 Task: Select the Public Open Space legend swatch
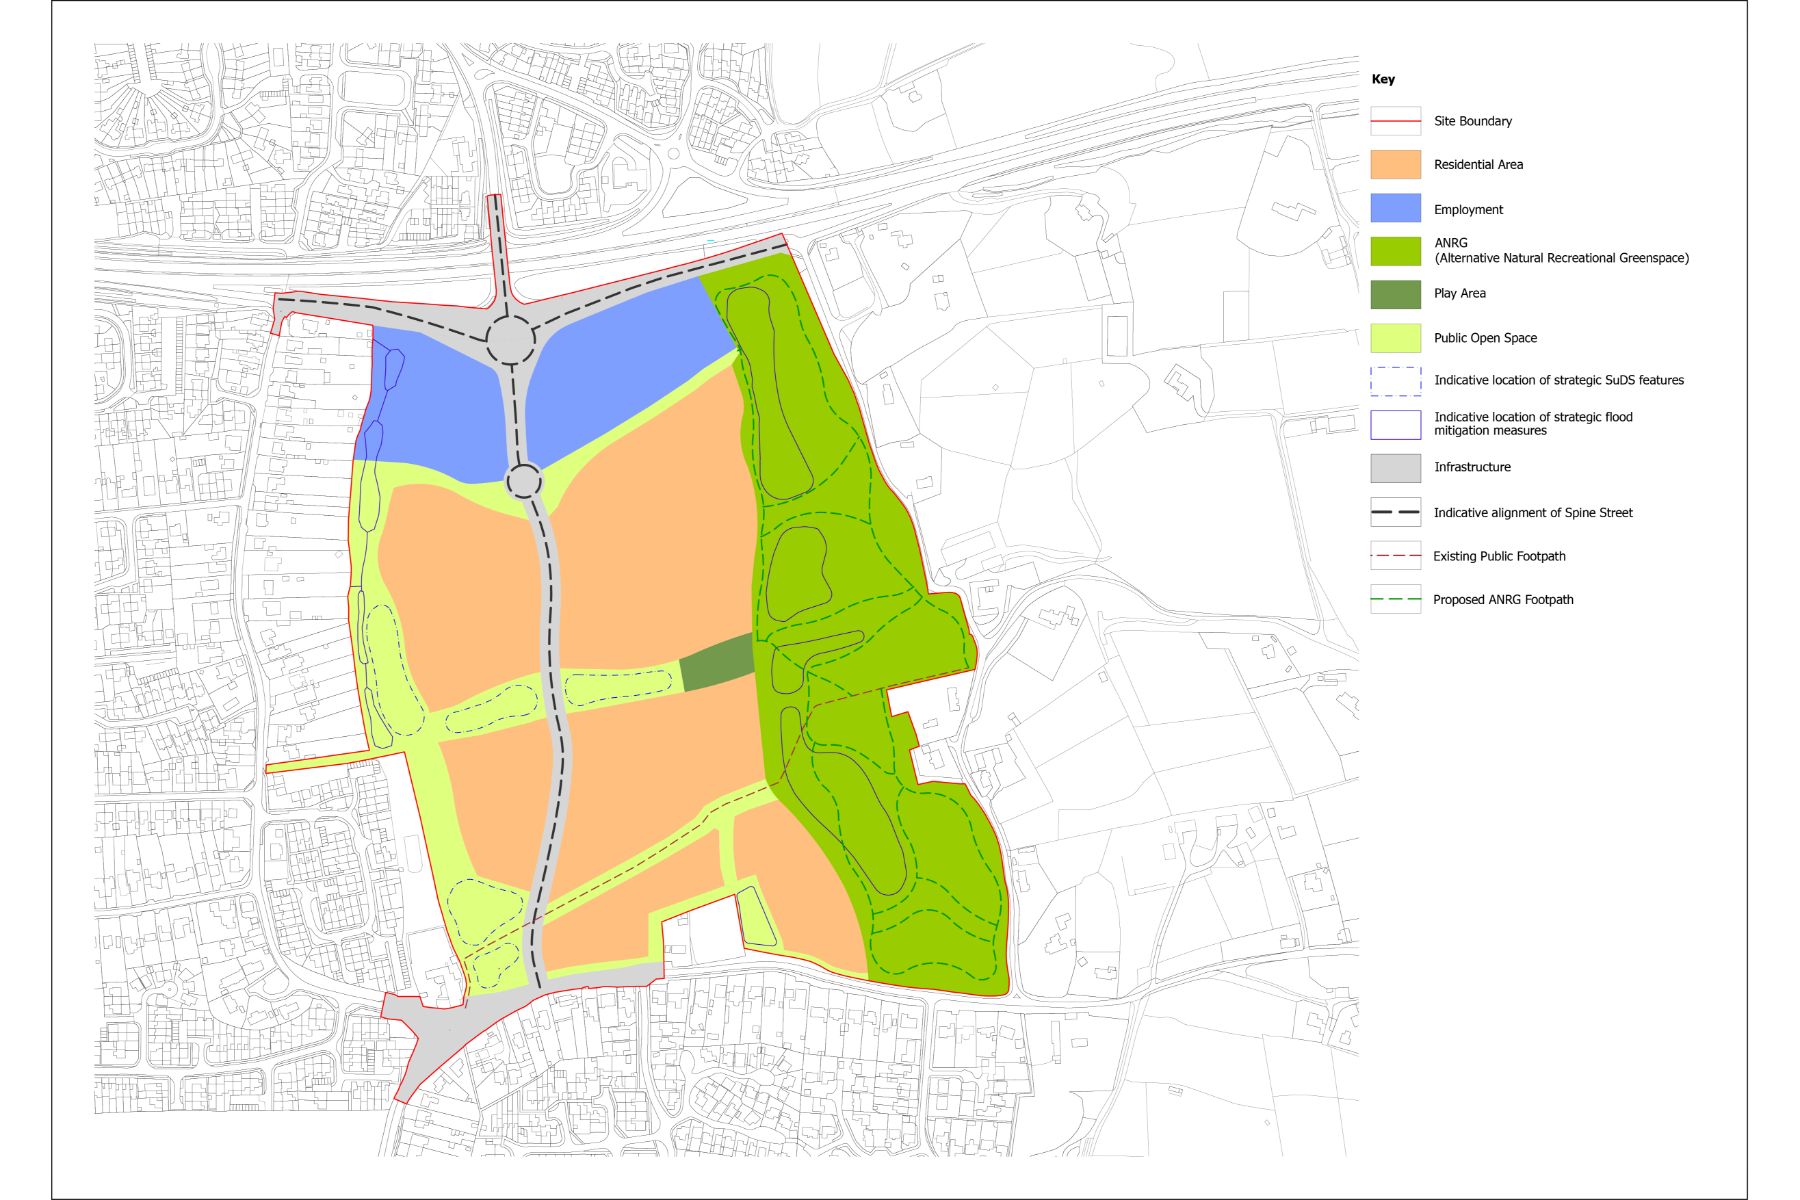tap(1395, 338)
